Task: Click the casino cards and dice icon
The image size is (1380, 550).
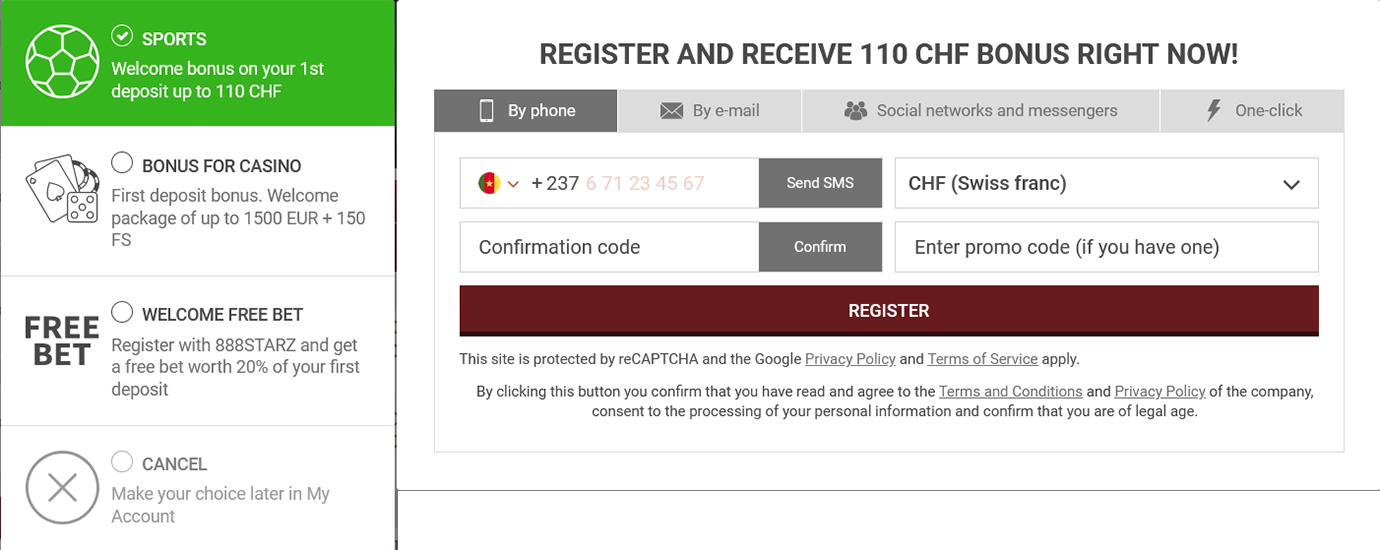Action: (x=62, y=190)
